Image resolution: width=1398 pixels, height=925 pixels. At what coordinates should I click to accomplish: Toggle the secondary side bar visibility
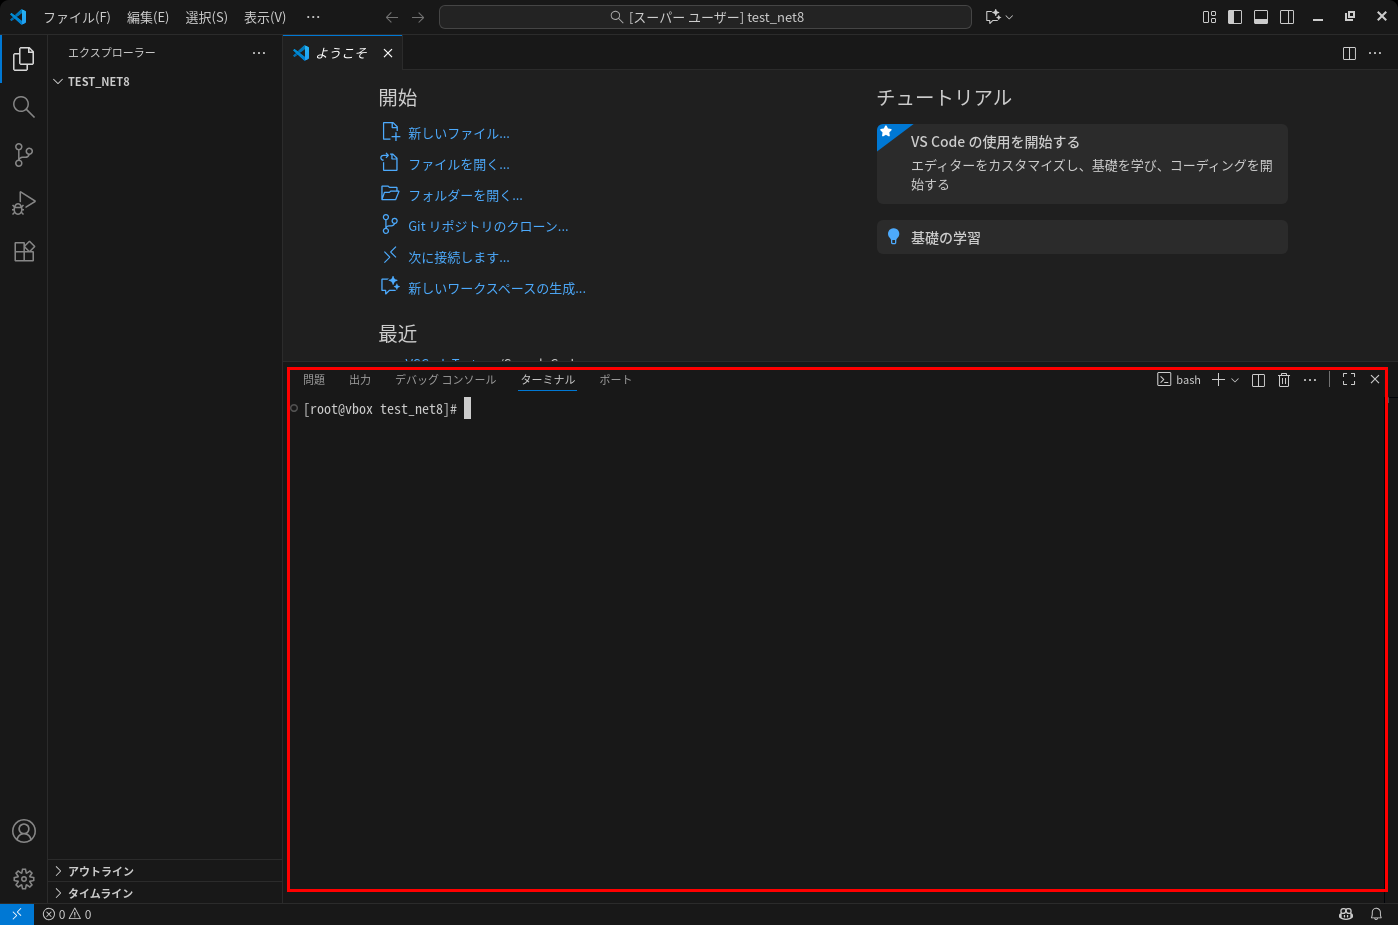click(1287, 17)
